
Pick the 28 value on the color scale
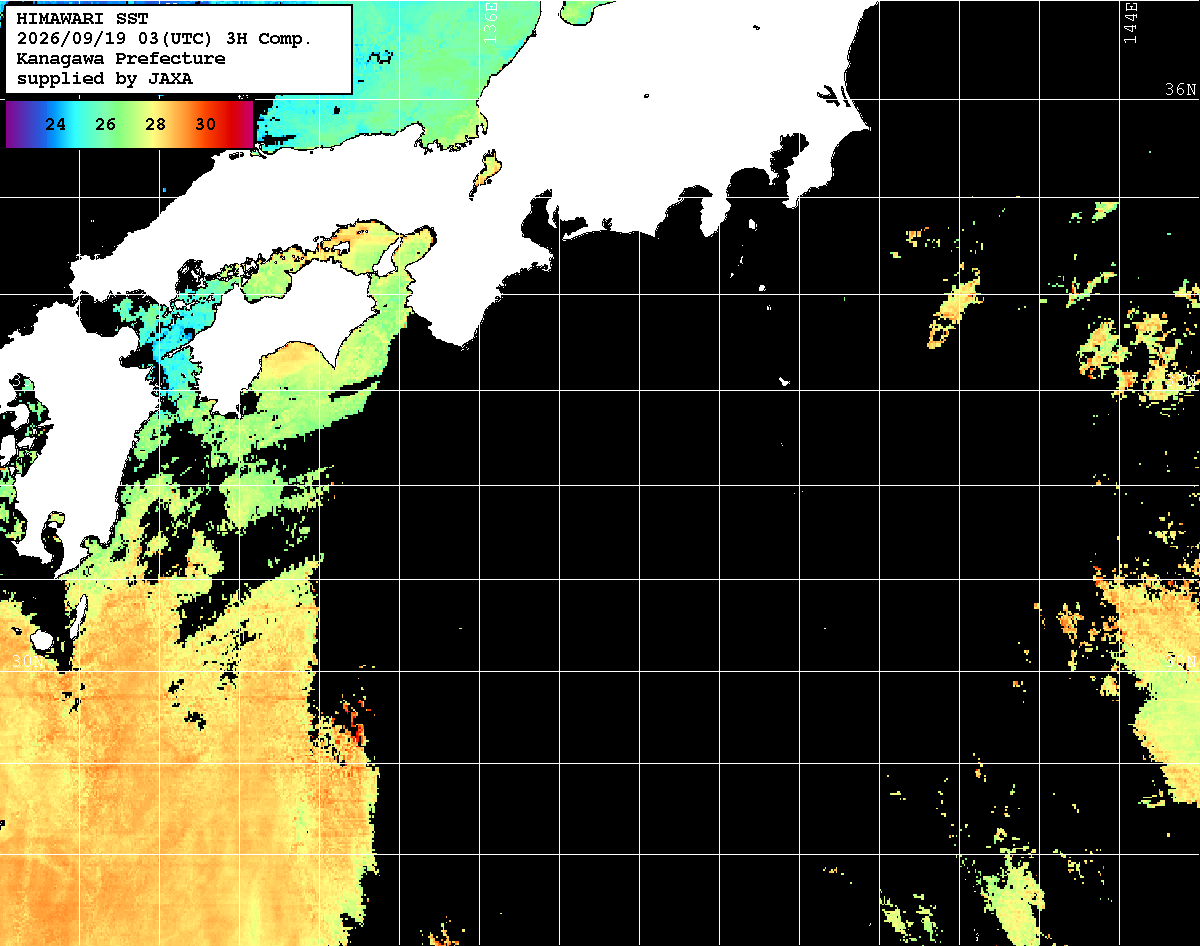click(156, 125)
